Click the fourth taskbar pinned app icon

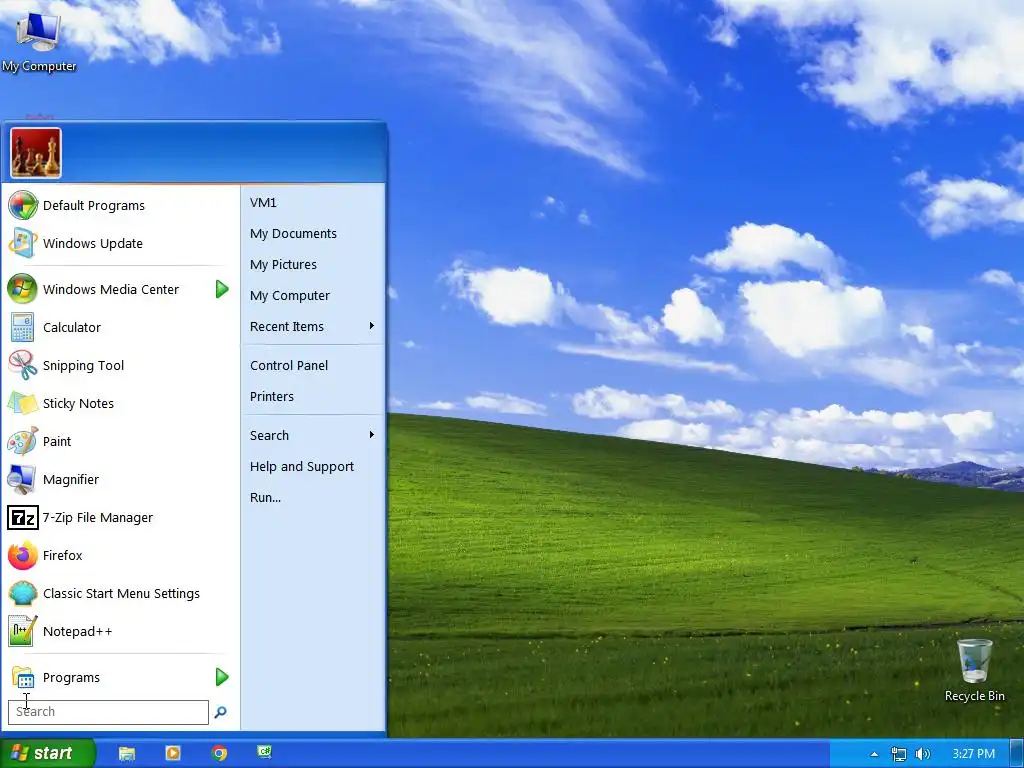(264, 752)
